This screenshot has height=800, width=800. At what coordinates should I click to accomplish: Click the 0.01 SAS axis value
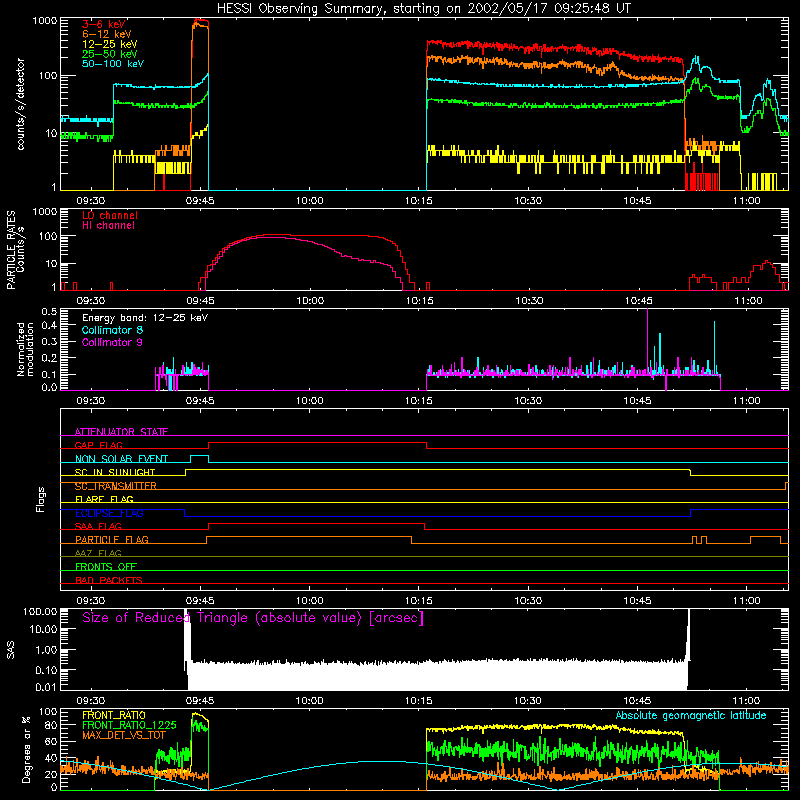coord(46,687)
